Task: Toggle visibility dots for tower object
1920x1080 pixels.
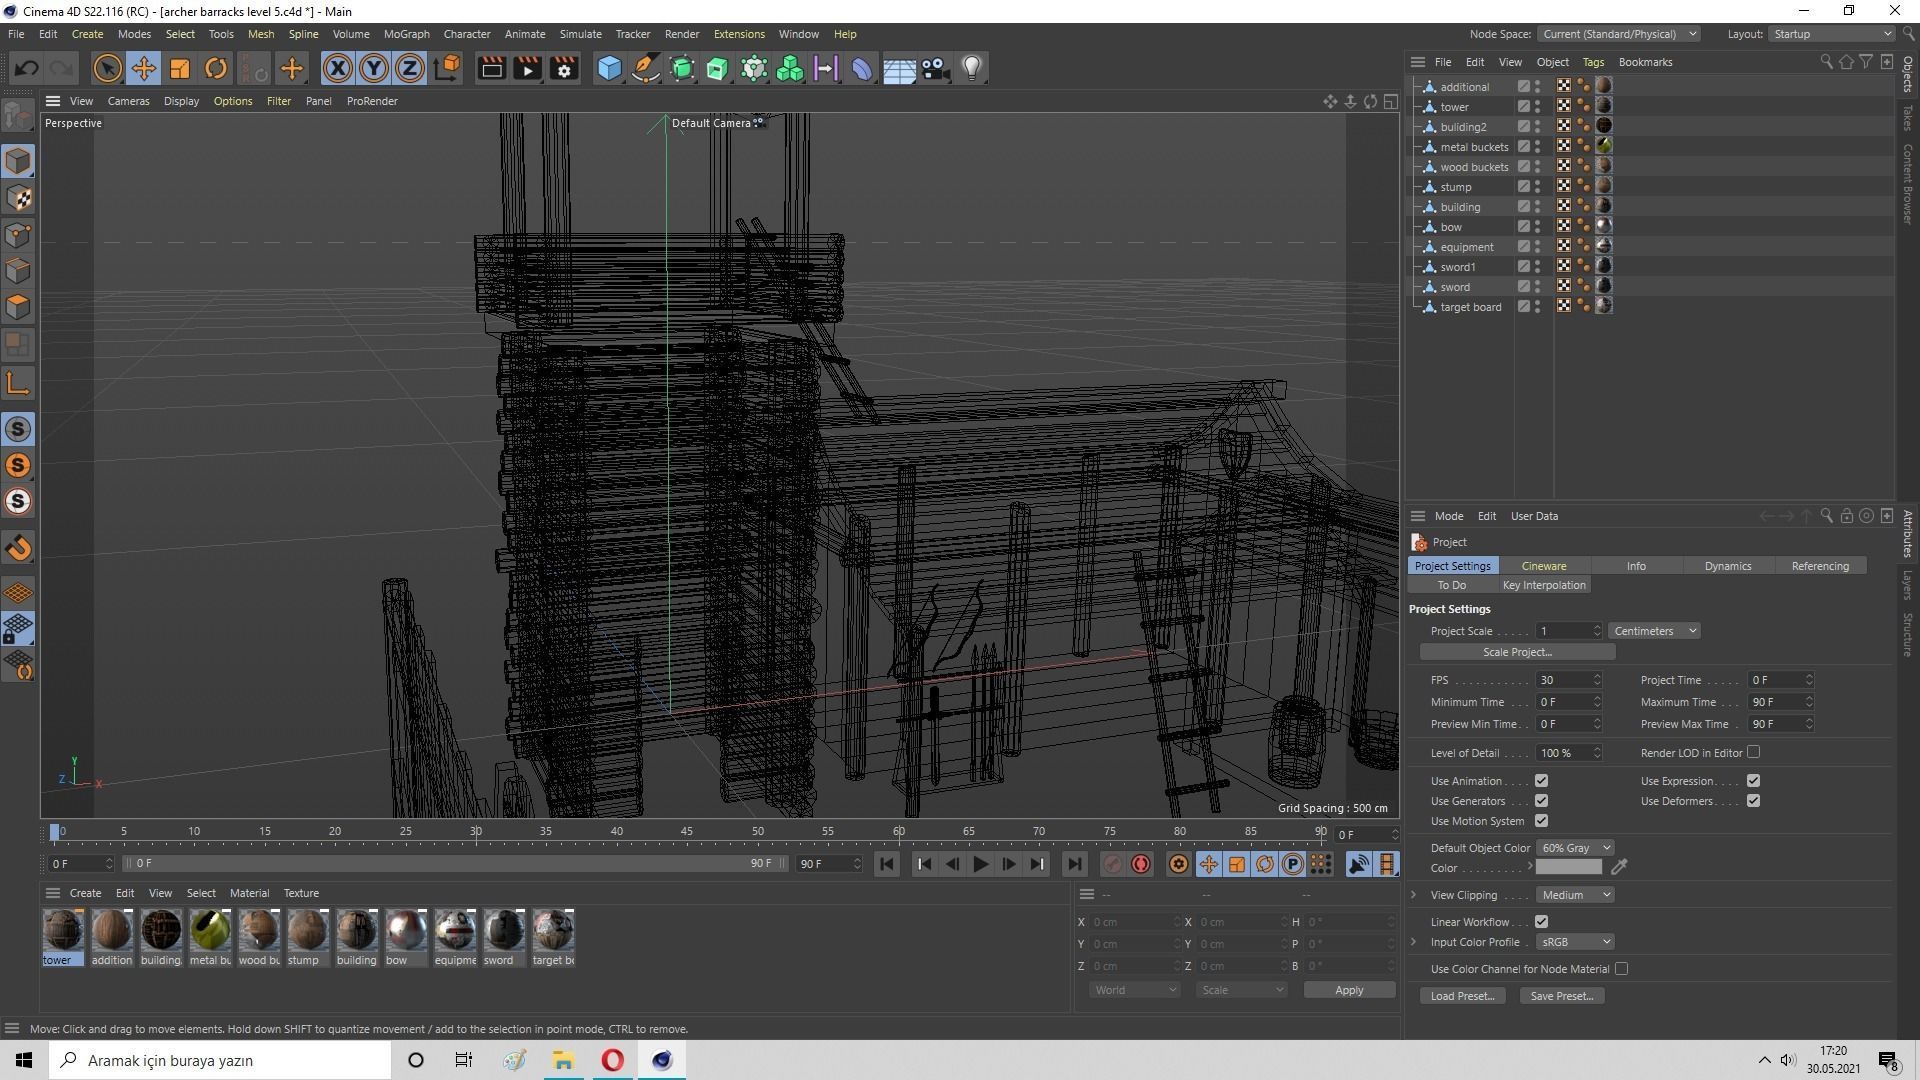Action: pyautogui.click(x=1537, y=107)
